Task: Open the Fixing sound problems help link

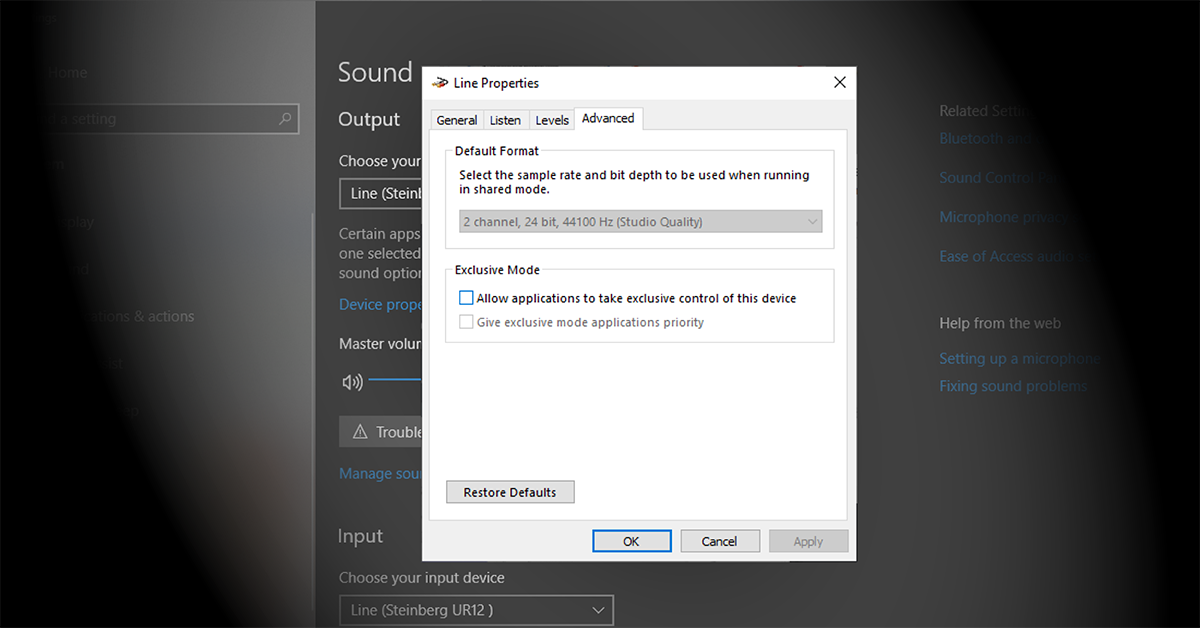Action: point(1013,386)
